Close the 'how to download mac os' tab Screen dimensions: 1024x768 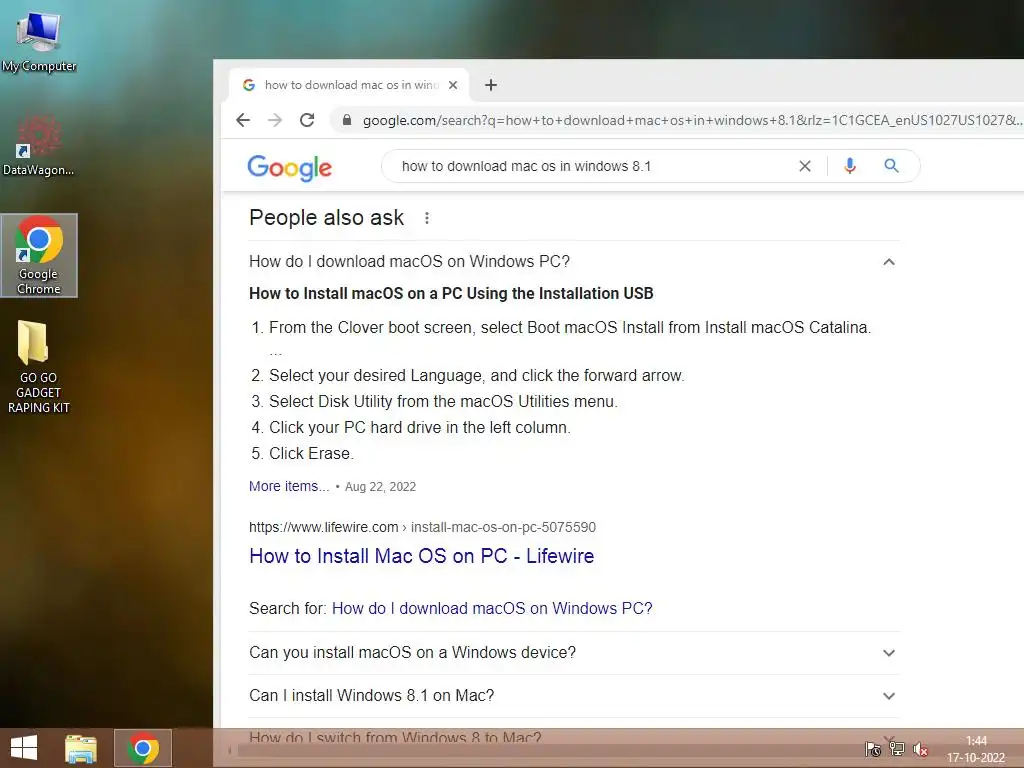(453, 85)
